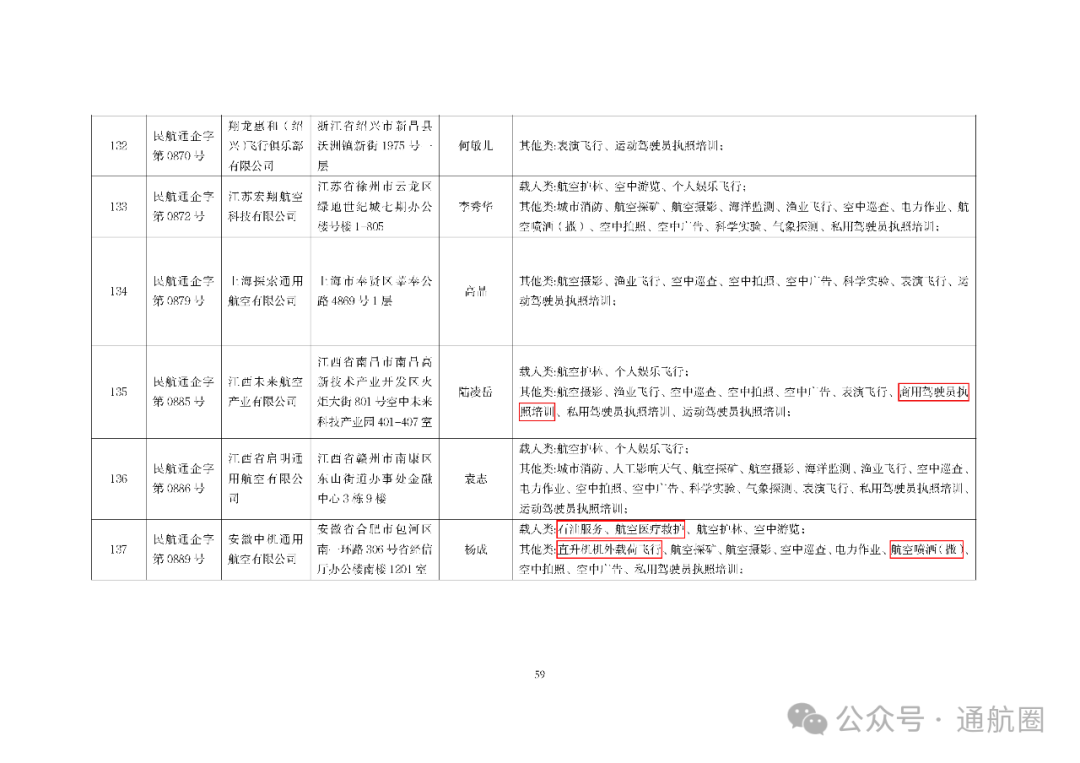Select certificate number 第0885号

click(179, 401)
